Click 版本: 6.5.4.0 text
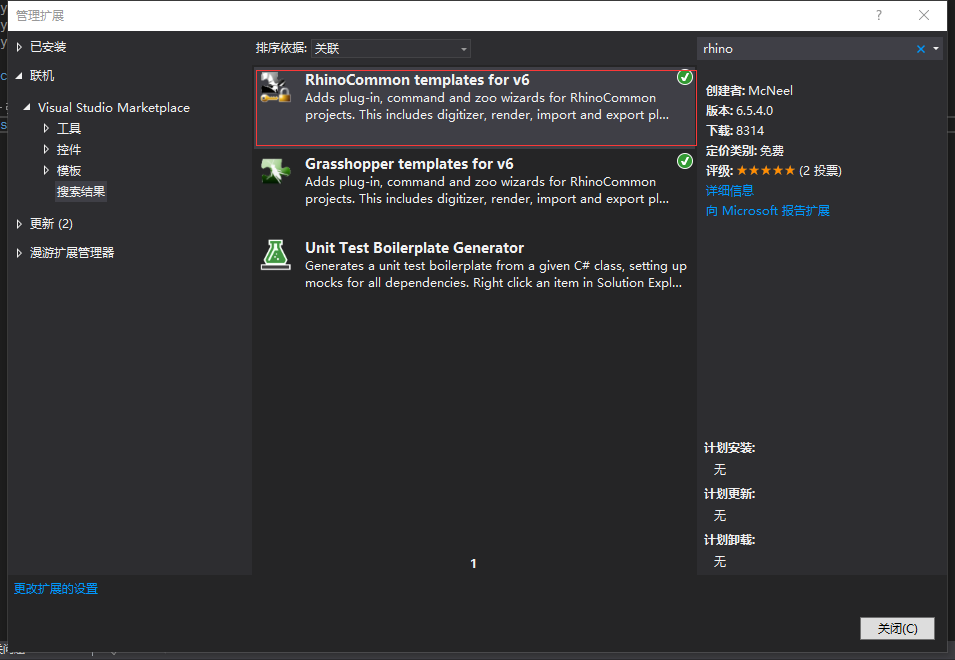955x660 pixels. click(739, 111)
